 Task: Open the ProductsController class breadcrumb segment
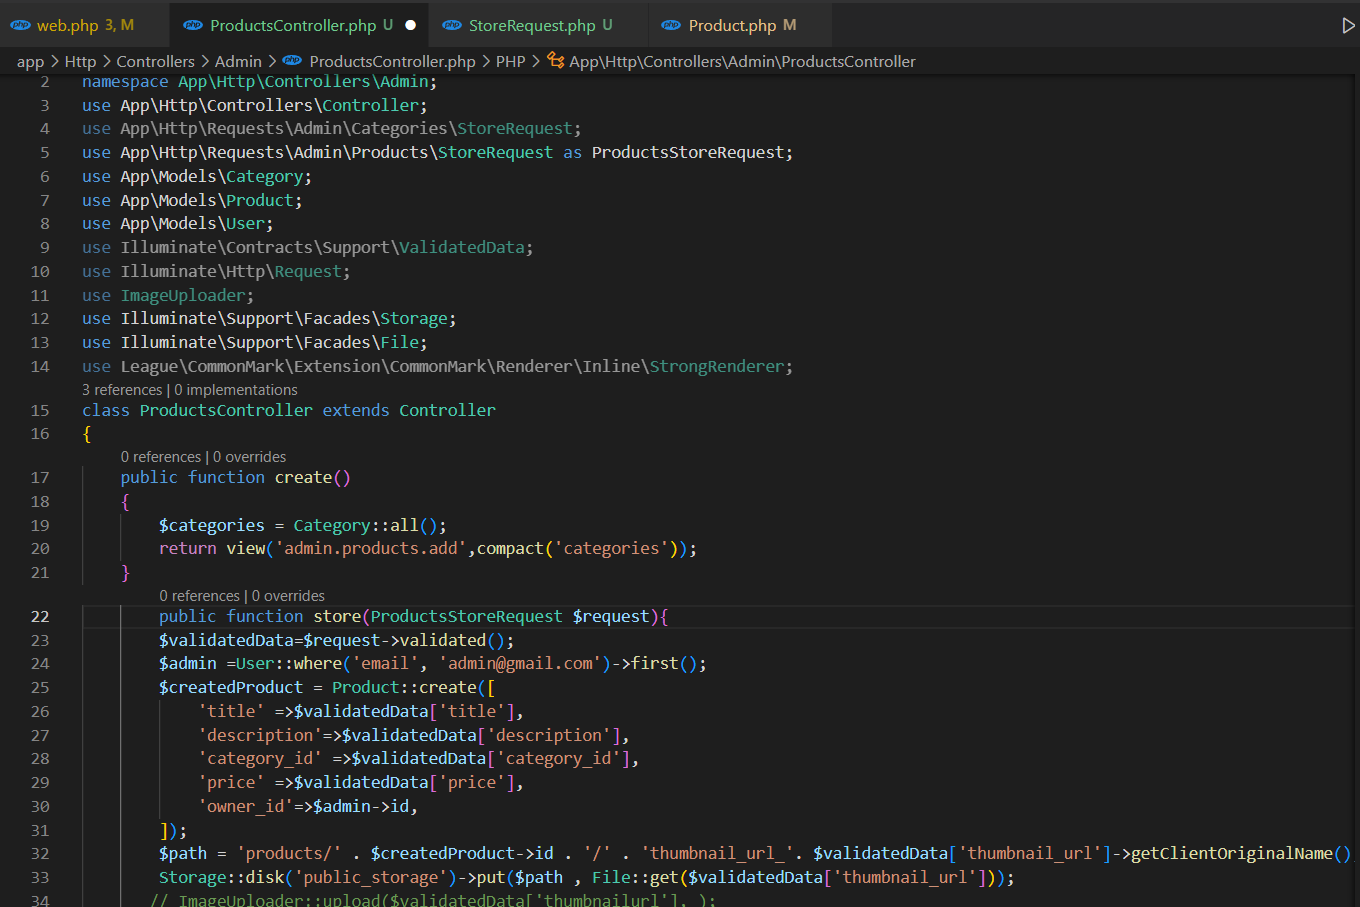tap(742, 61)
